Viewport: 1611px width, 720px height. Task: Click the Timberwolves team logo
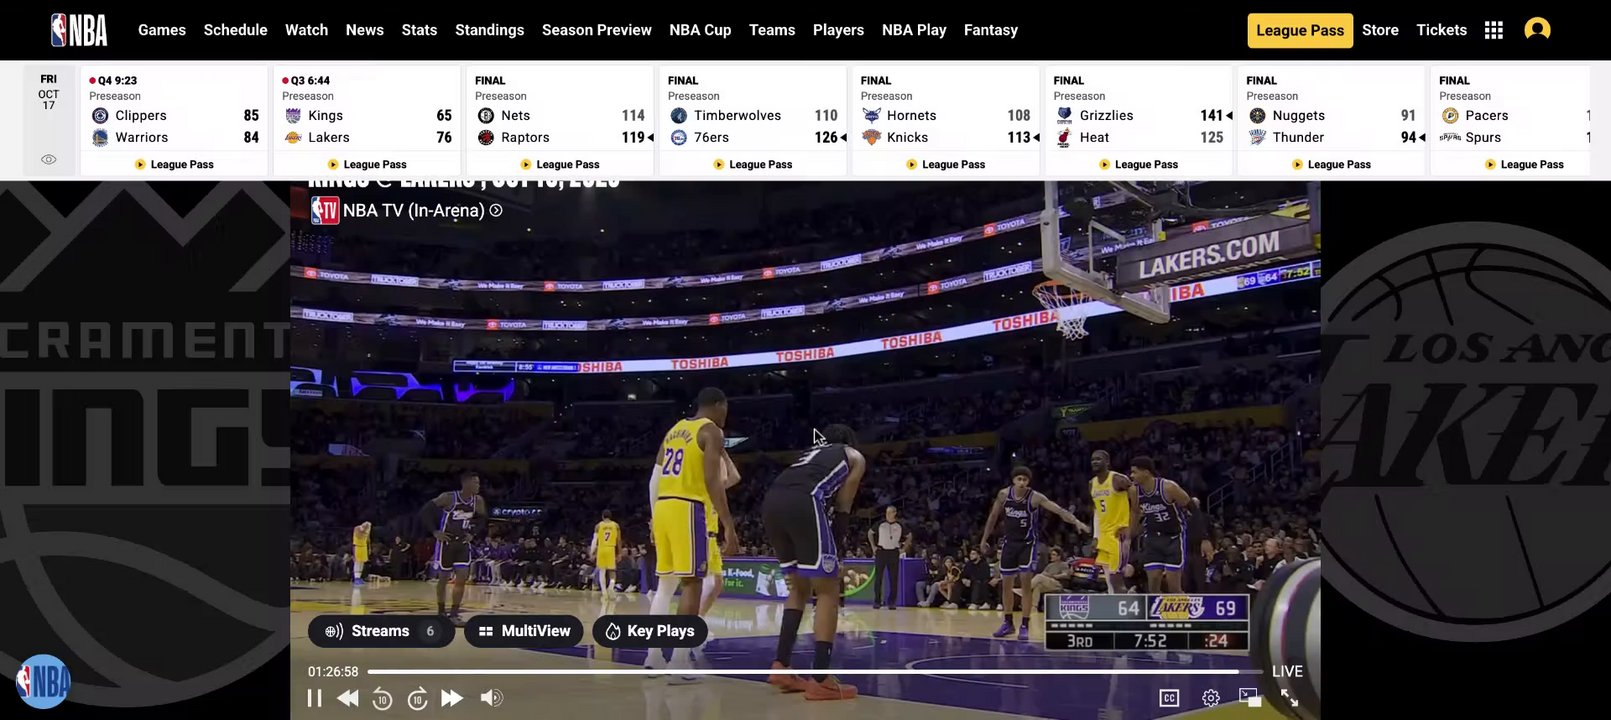pos(679,116)
